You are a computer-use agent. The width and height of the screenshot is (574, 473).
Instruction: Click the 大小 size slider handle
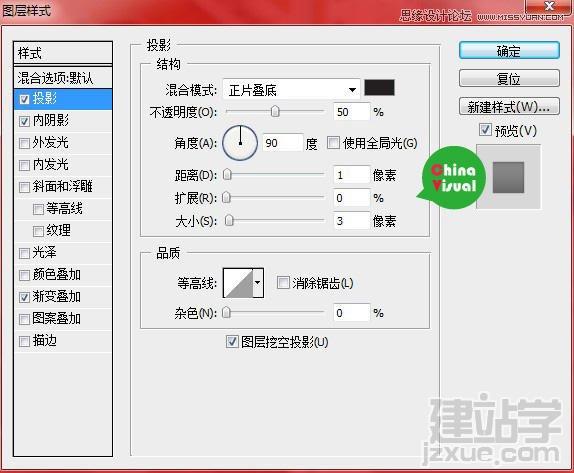[x=229, y=220]
